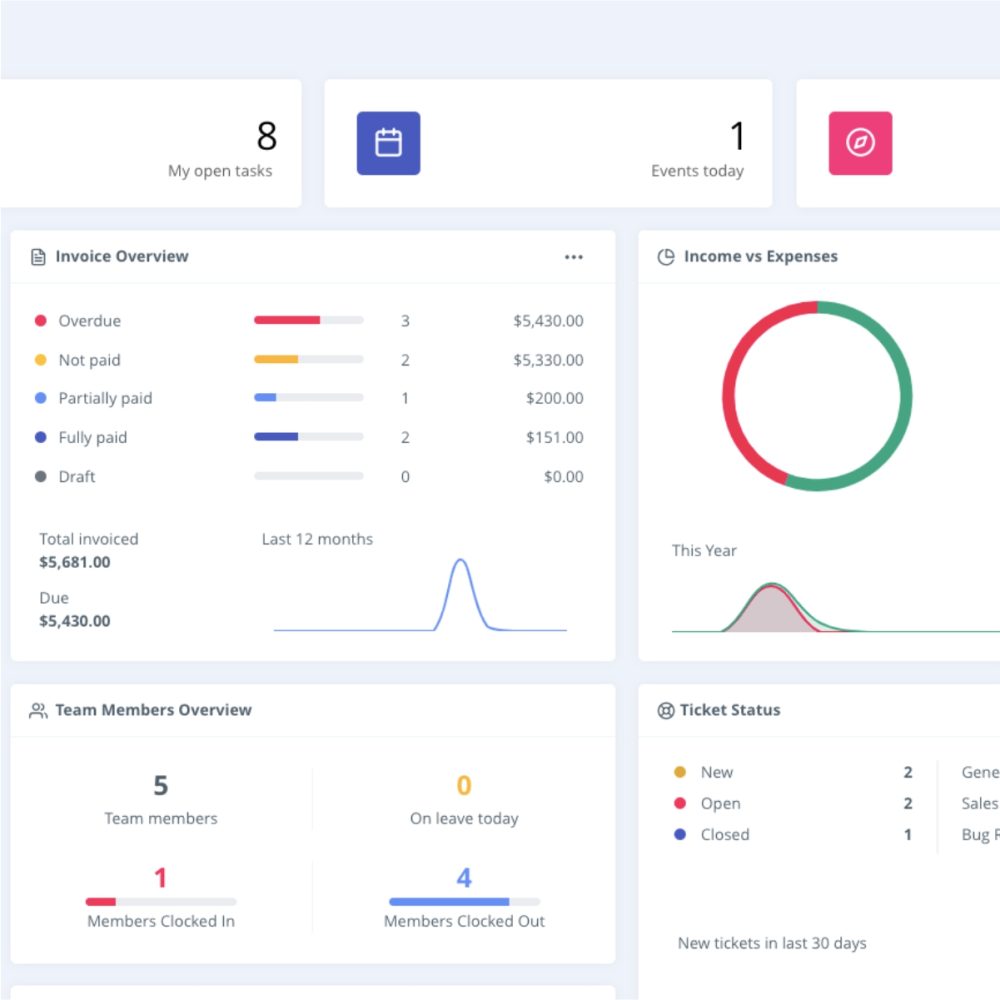Screen dimensions: 1000x1000
Task: Click the Fully paid progress bar
Action: pos(308,437)
